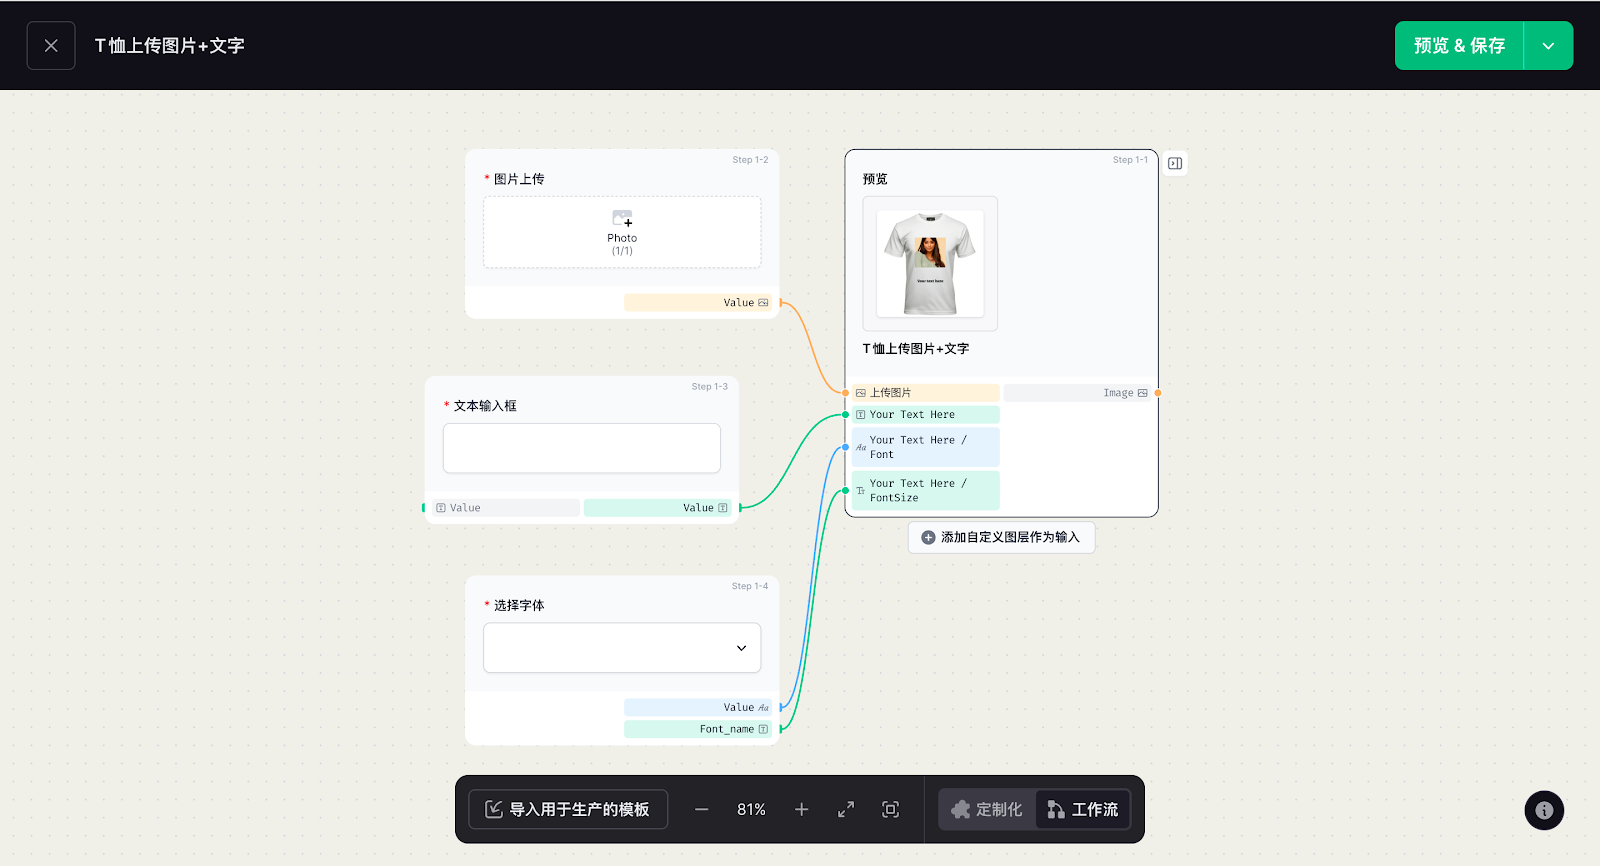Image resolution: width=1600 pixels, height=866 pixels.
Task: Open the 选择字体 dropdown
Action: pyautogui.click(x=621, y=648)
